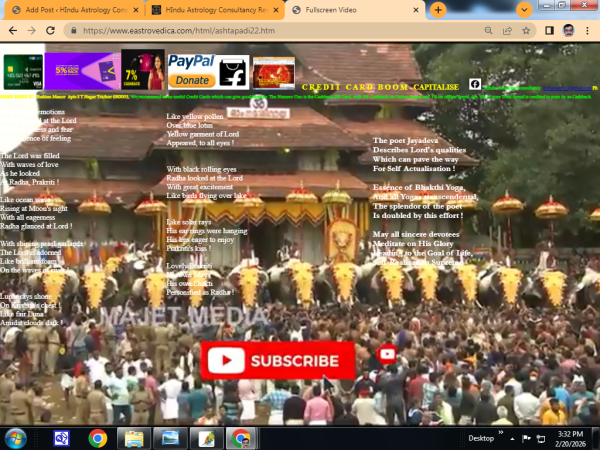Click the PayPal Donate button
The width and height of the screenshot is (600, 450).
[x=192, y=72]
